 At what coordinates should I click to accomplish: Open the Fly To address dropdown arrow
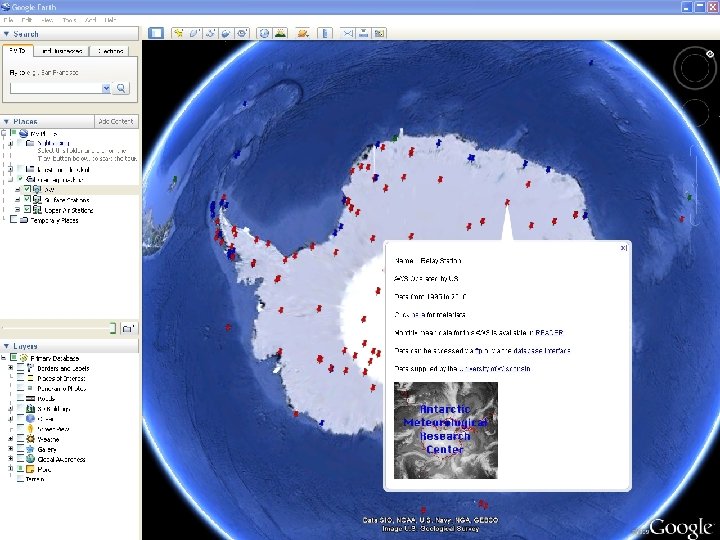(x=106, y=88)
